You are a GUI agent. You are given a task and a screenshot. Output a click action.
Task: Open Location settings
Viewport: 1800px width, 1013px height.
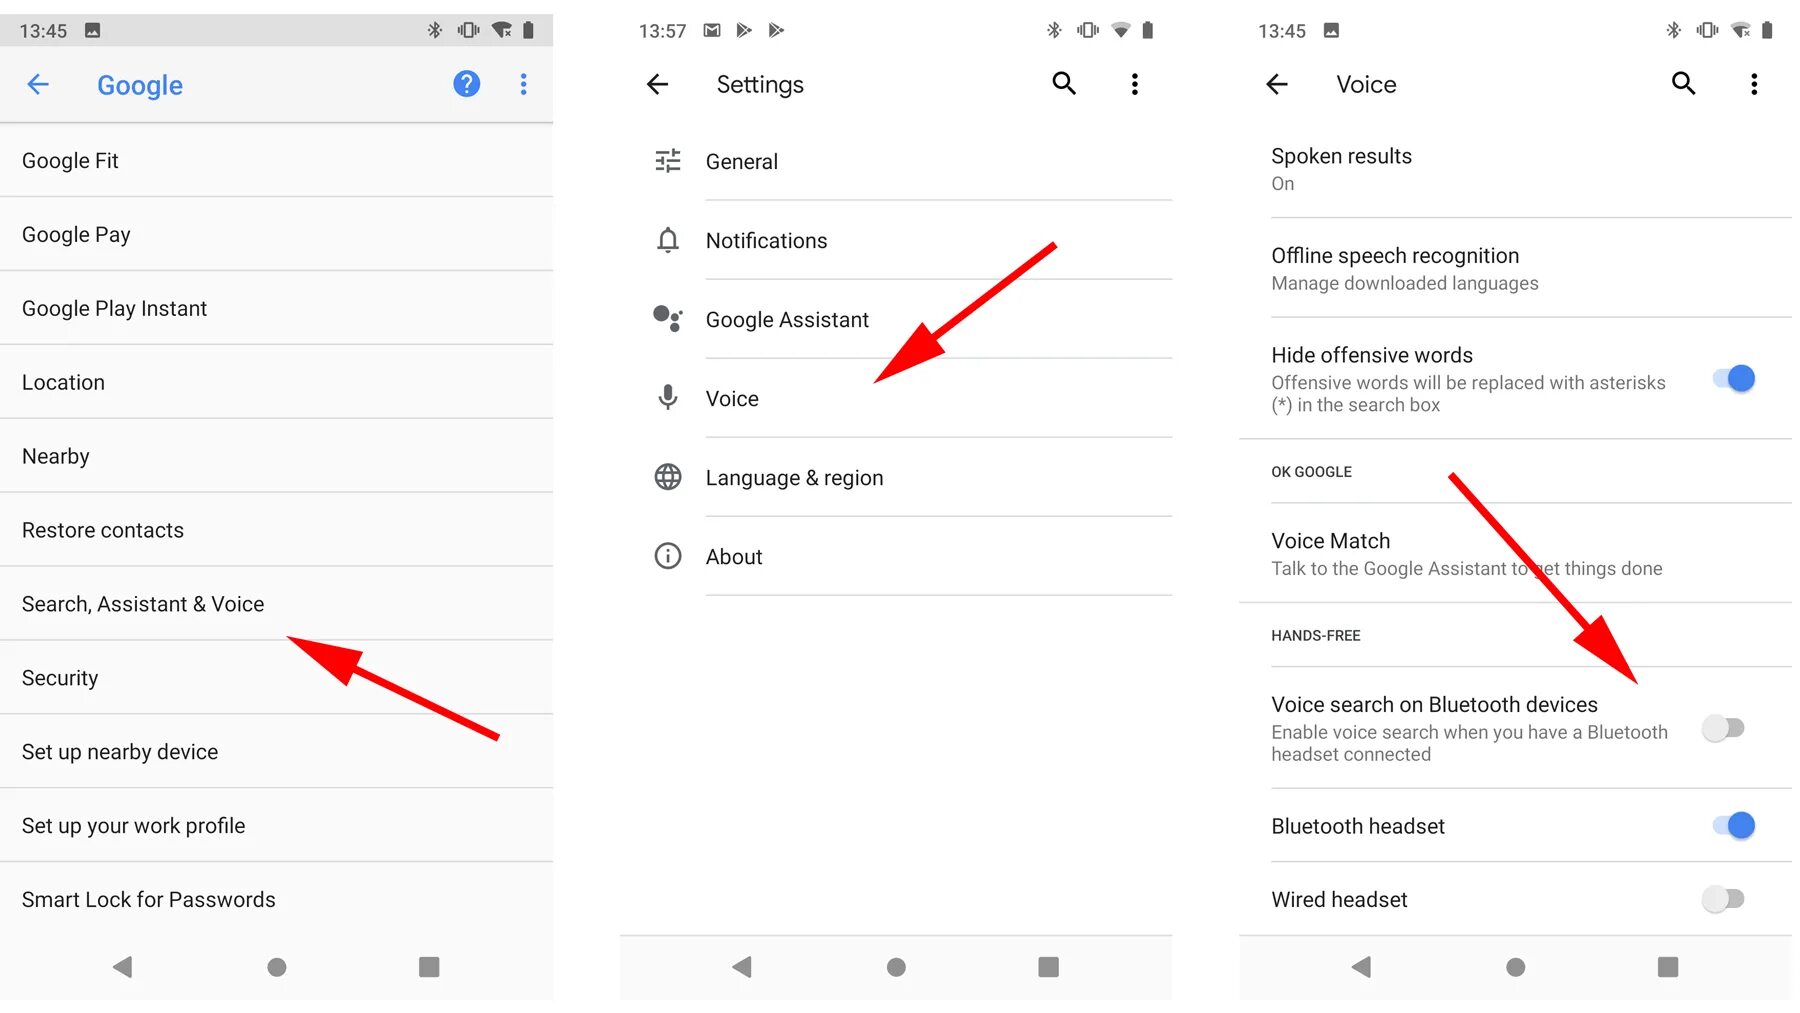276,382
